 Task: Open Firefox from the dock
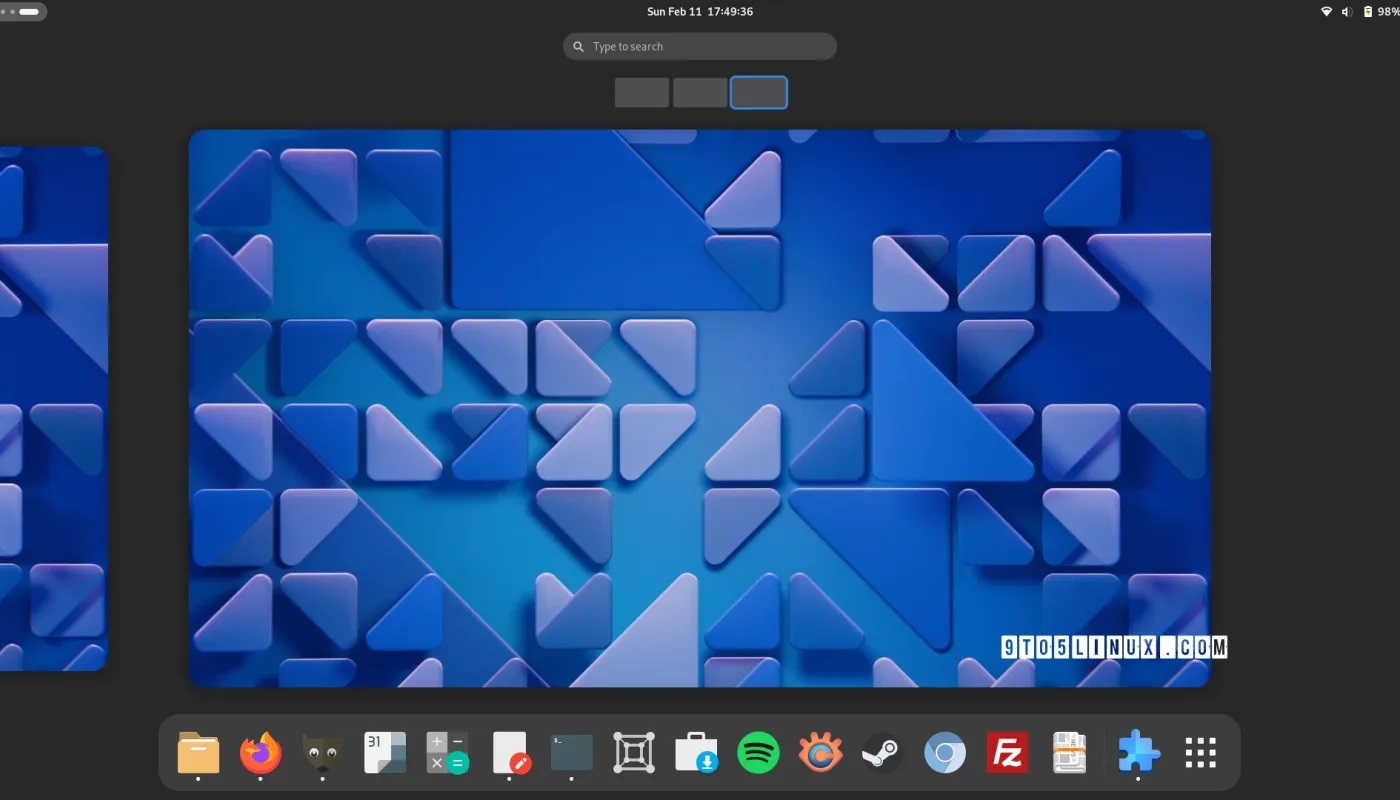point(260,752)
